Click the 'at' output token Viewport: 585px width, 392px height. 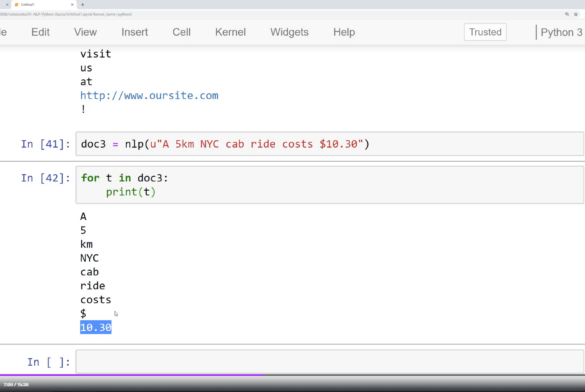point(86,82)
